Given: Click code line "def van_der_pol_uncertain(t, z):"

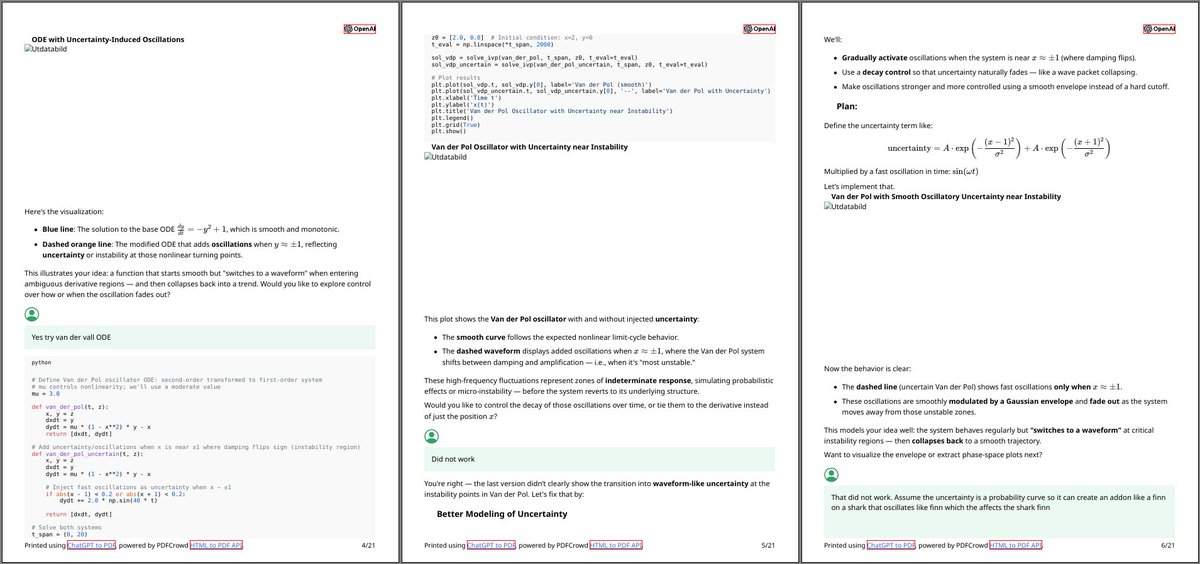Looking at the screenshot, I should click(x=90, y=453).
